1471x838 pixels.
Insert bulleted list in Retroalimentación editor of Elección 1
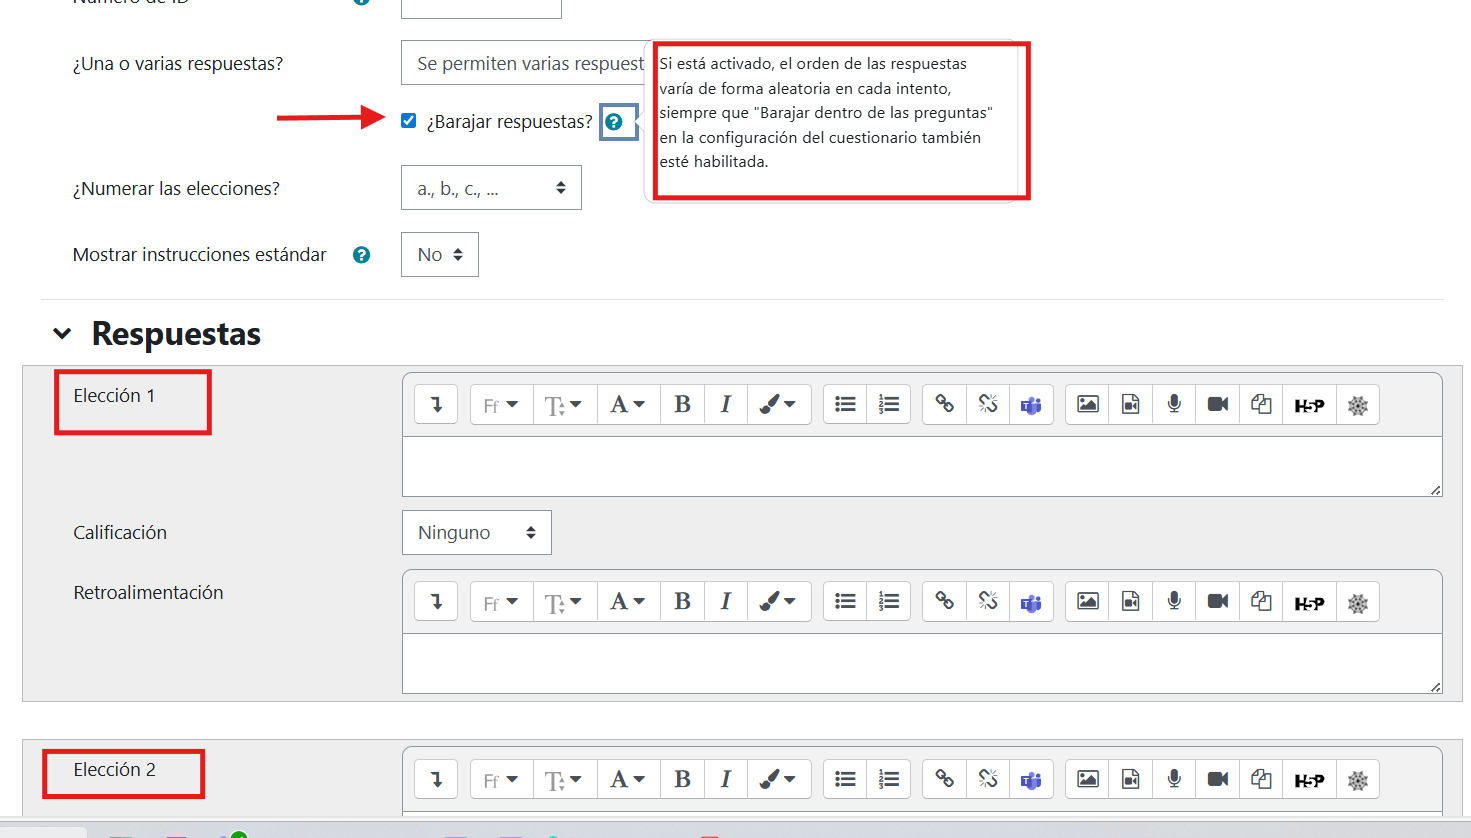coord(845,601)
